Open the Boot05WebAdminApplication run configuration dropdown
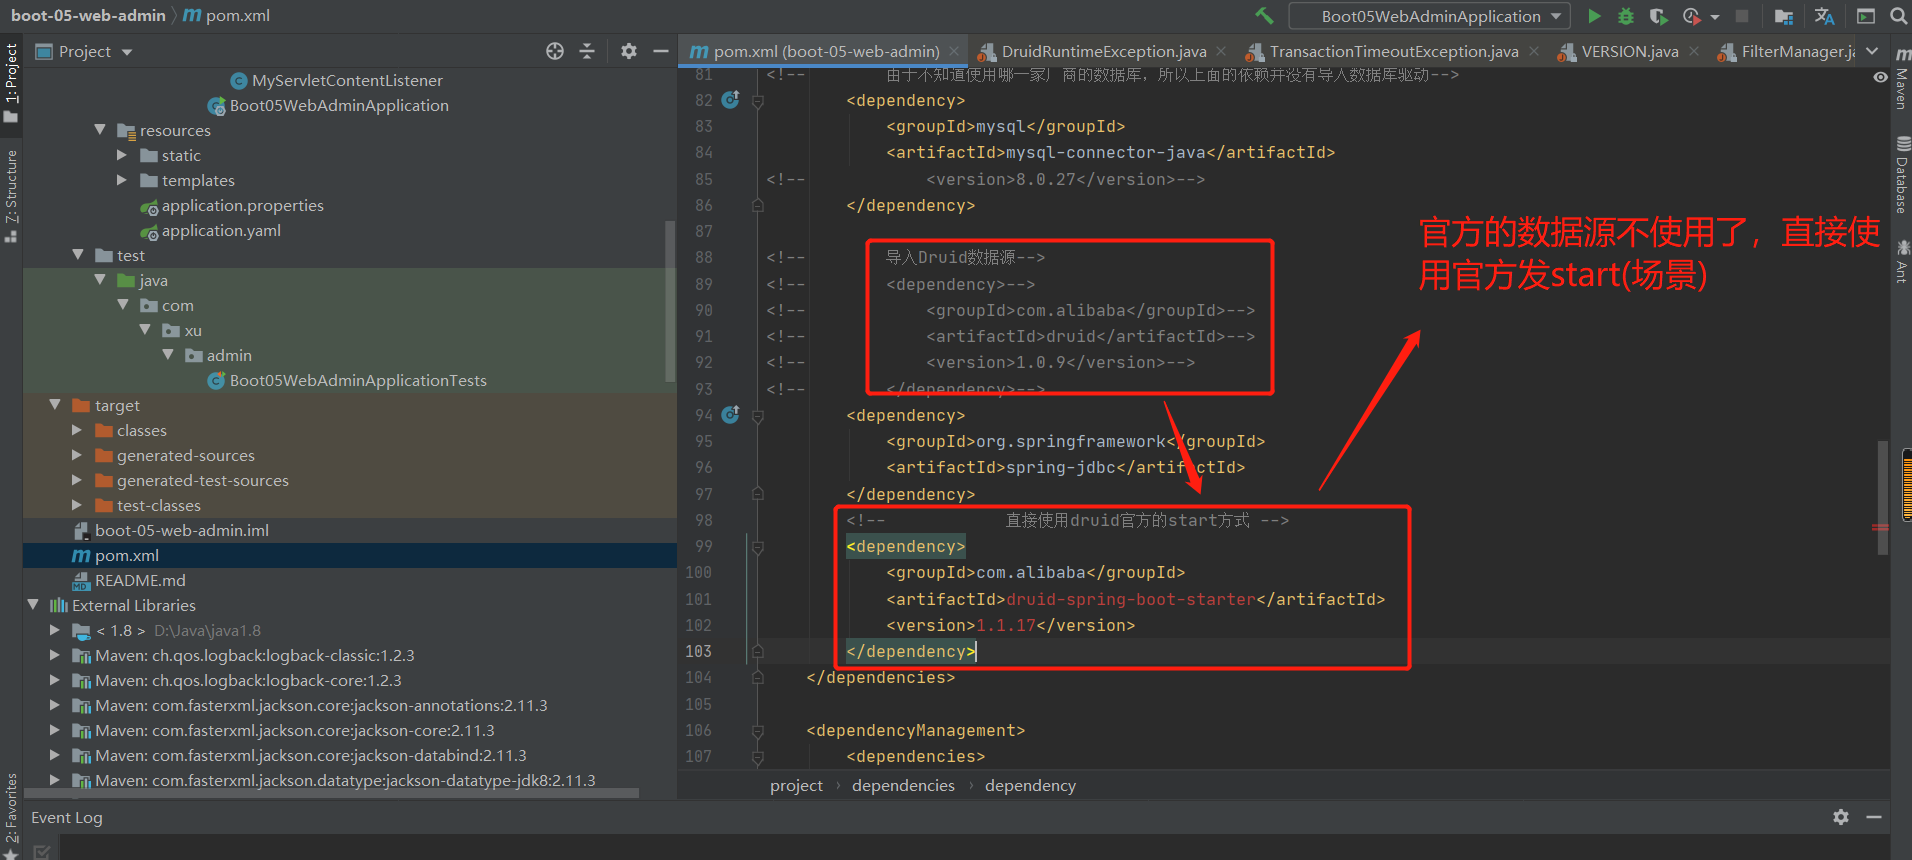 point(1430,16)
